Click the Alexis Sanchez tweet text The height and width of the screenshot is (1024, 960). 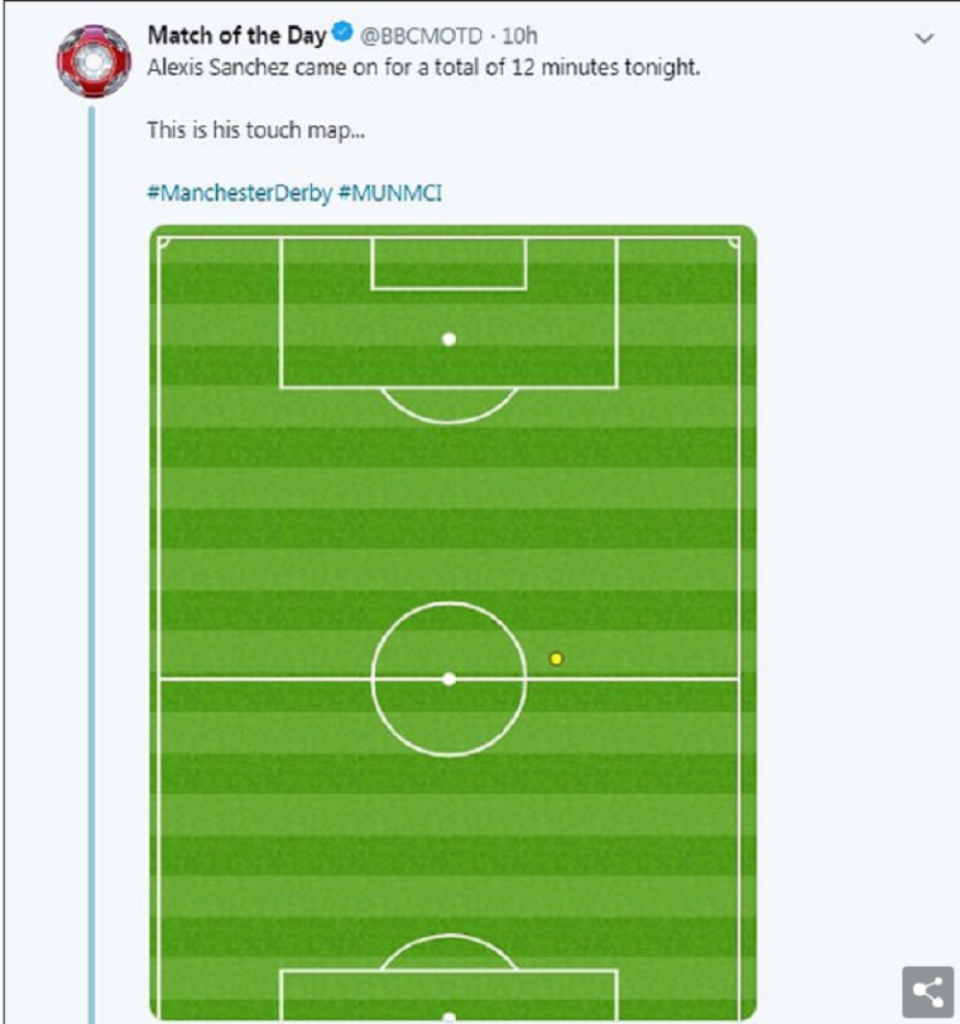point(424,70)
